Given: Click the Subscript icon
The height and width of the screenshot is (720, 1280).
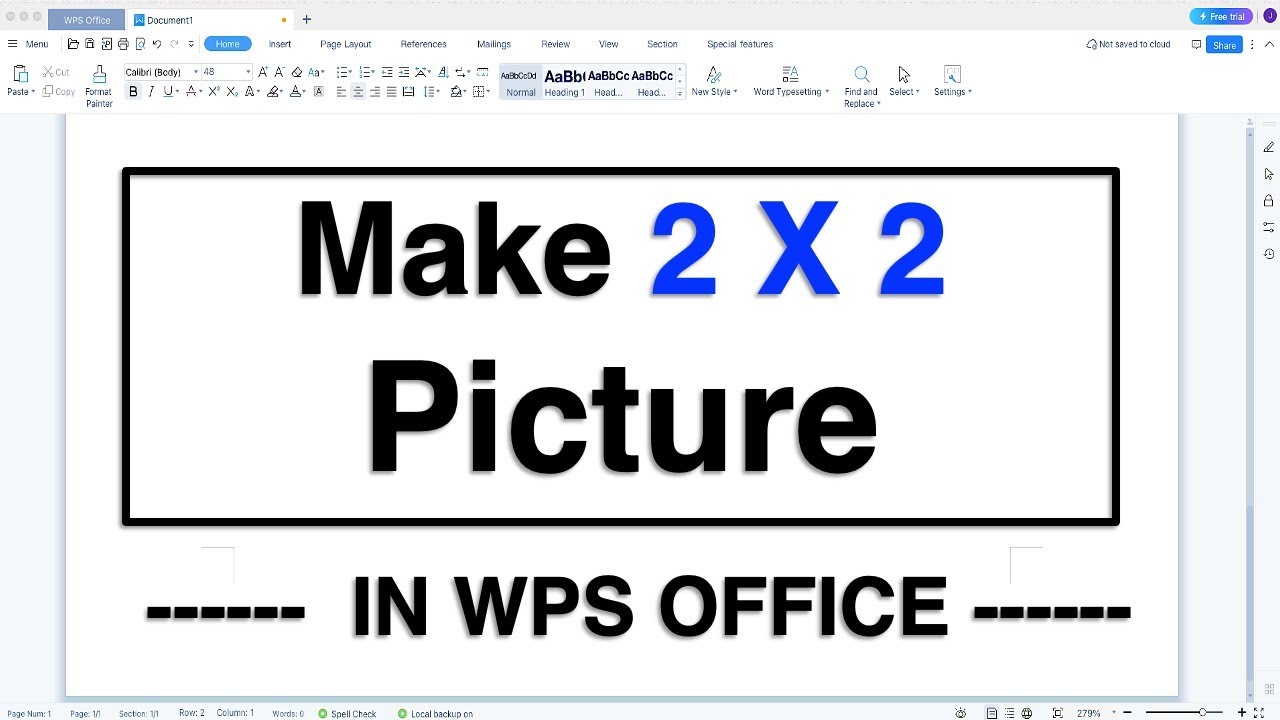Looking at the screenshot, I should pyautogui.click(x=232, y=91).
